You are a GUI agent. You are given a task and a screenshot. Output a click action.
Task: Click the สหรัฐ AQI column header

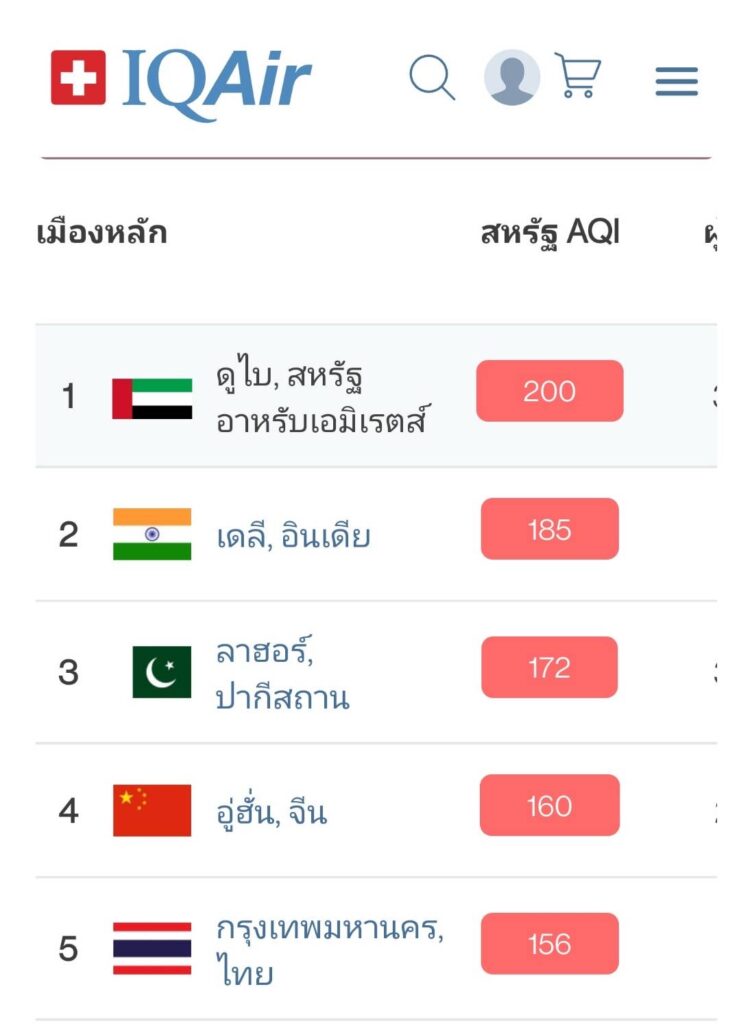point(550,233)
